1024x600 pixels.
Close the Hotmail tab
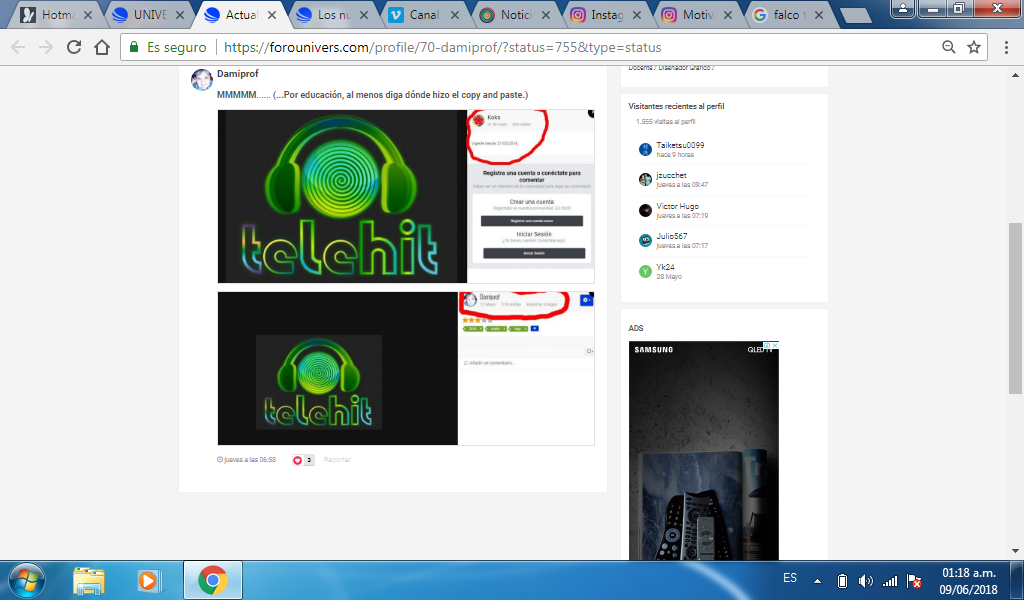pyautogui.click(x=88, y=14)
